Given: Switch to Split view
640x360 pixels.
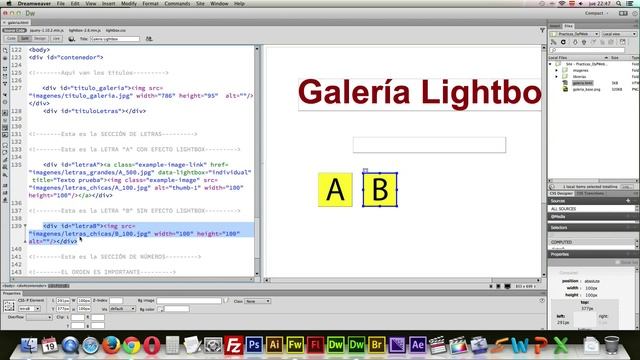Looking at the screenshot, I should pyautogui.click(x=25, y=38).
